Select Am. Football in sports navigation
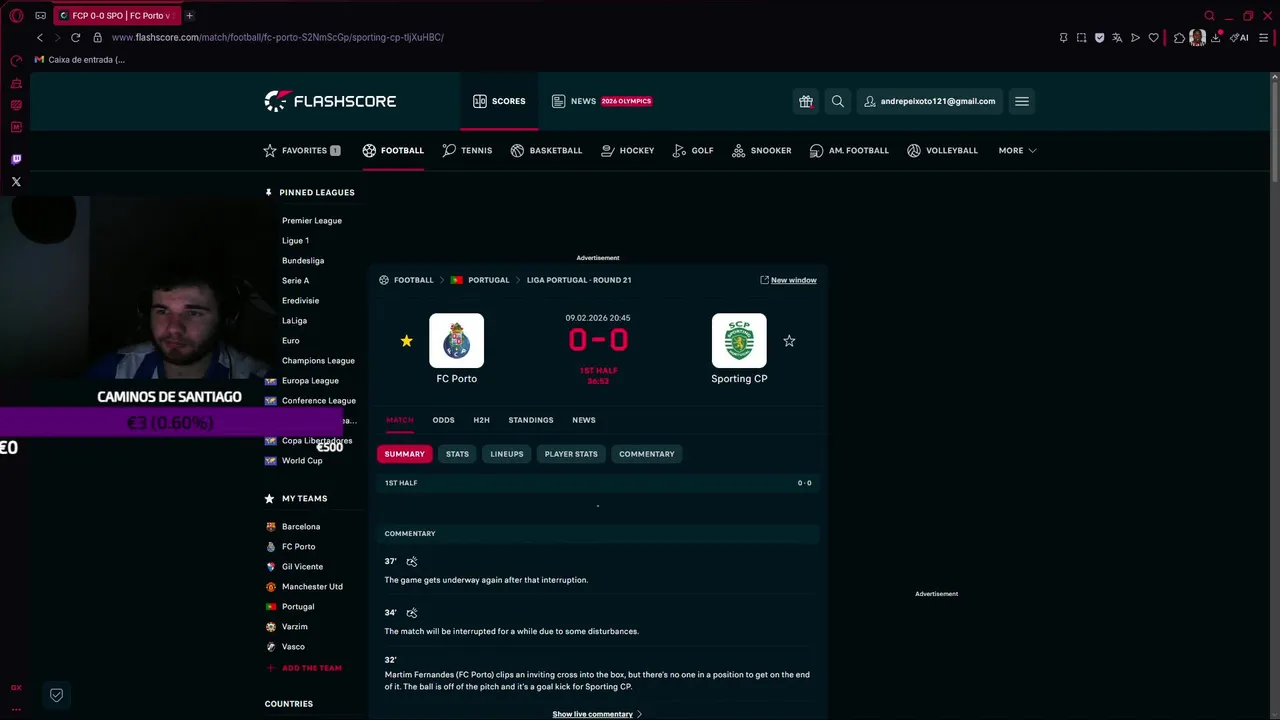The height and width of the screenshot is (720, 1280). click(849, 150)
